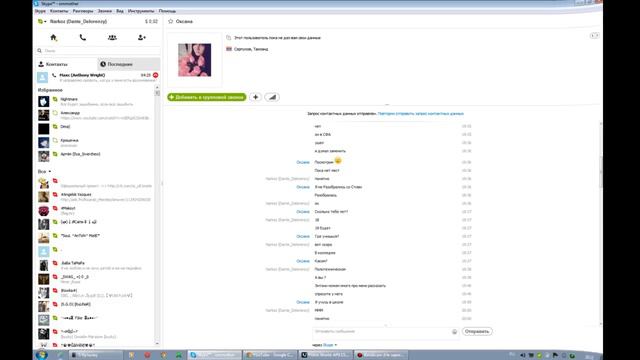Image resolution: width=640 pixels, height=360 pixels.
Task: Open own status dropdown beside Narkoz name
Action: [42, 21]
